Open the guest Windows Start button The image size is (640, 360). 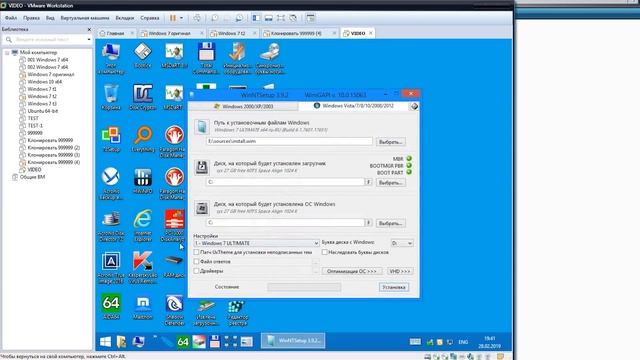[x=105, y=342]
